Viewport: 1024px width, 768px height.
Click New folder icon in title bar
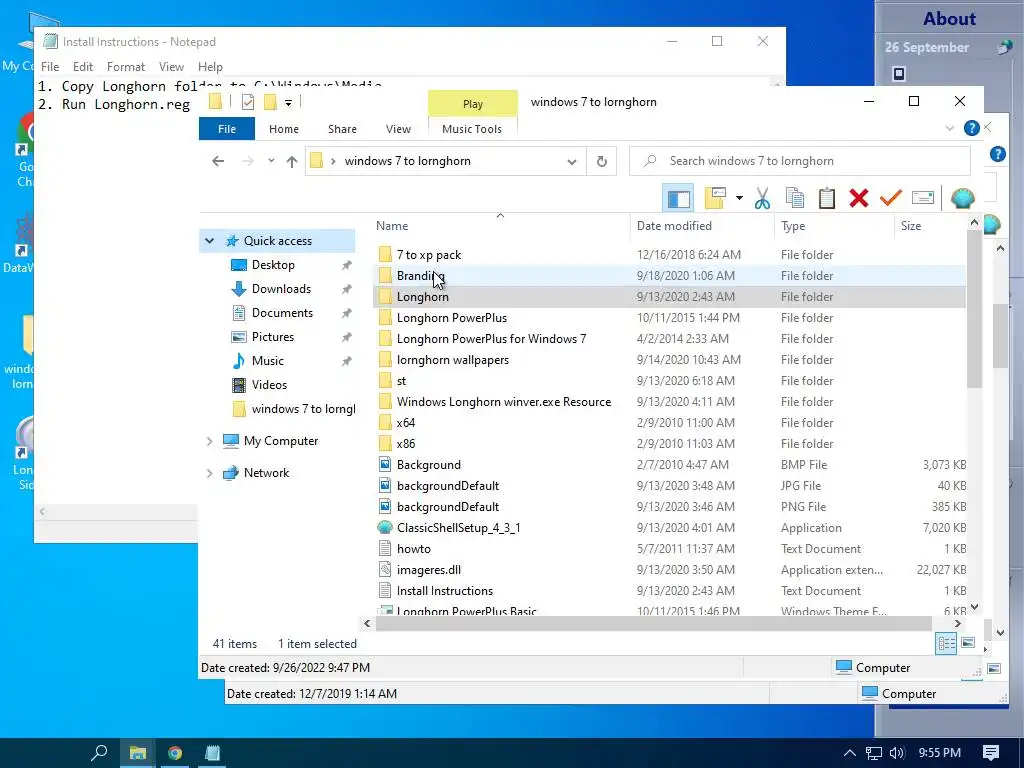tap(270, 102)
